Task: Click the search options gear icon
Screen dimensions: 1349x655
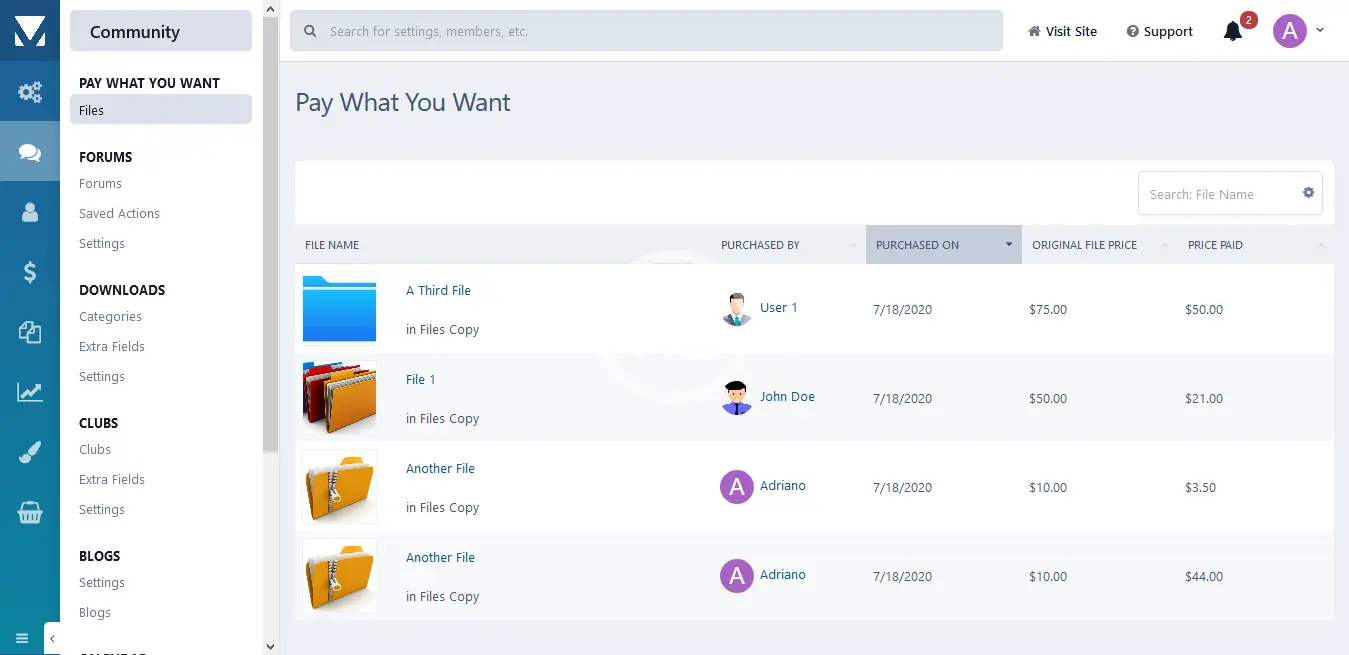Action: [x=1308, y=193]
